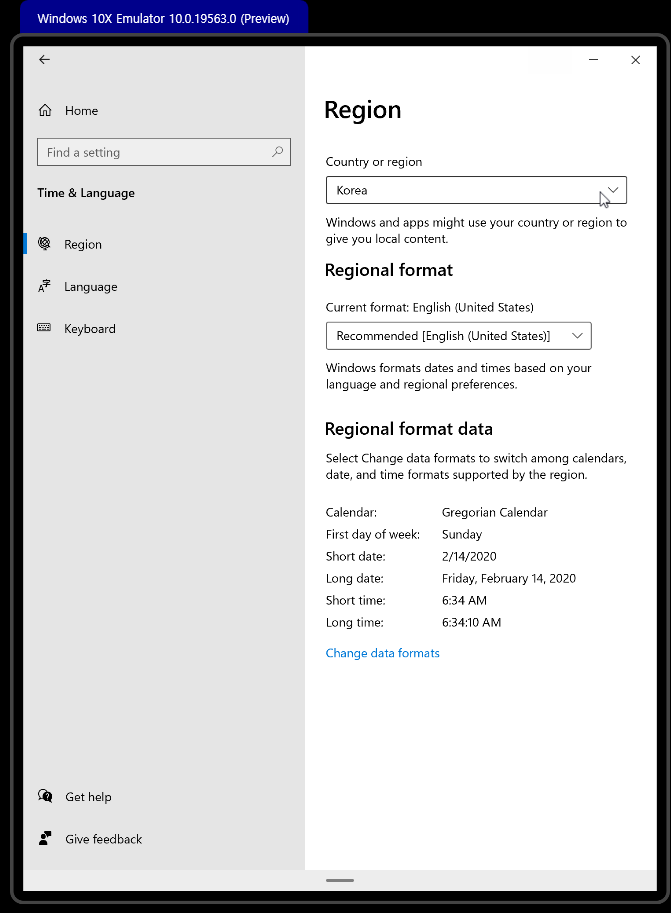Image resolution: width=671 pixels, height=913 pixels.
Task: Click the Regional format heading
Action: [x=389, y=270]
